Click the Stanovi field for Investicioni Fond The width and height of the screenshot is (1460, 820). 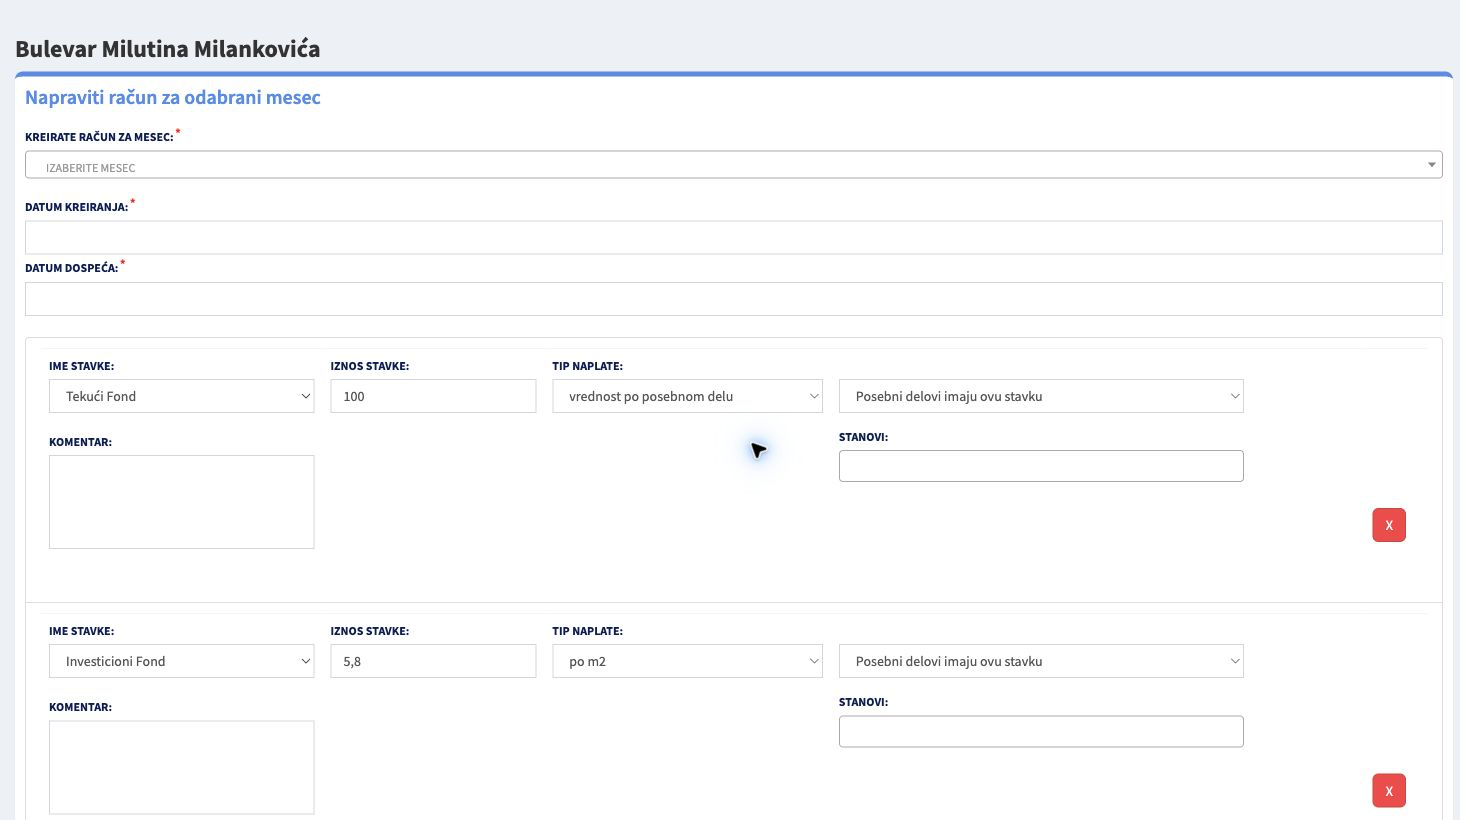(1041, 731)
